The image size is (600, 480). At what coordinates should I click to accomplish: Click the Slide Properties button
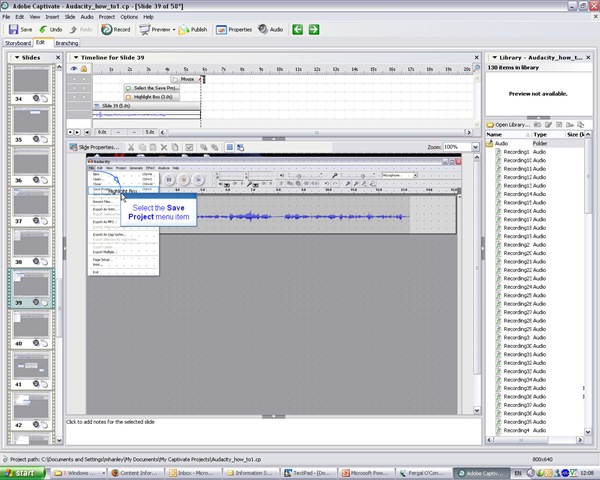(x=95, y=147)
